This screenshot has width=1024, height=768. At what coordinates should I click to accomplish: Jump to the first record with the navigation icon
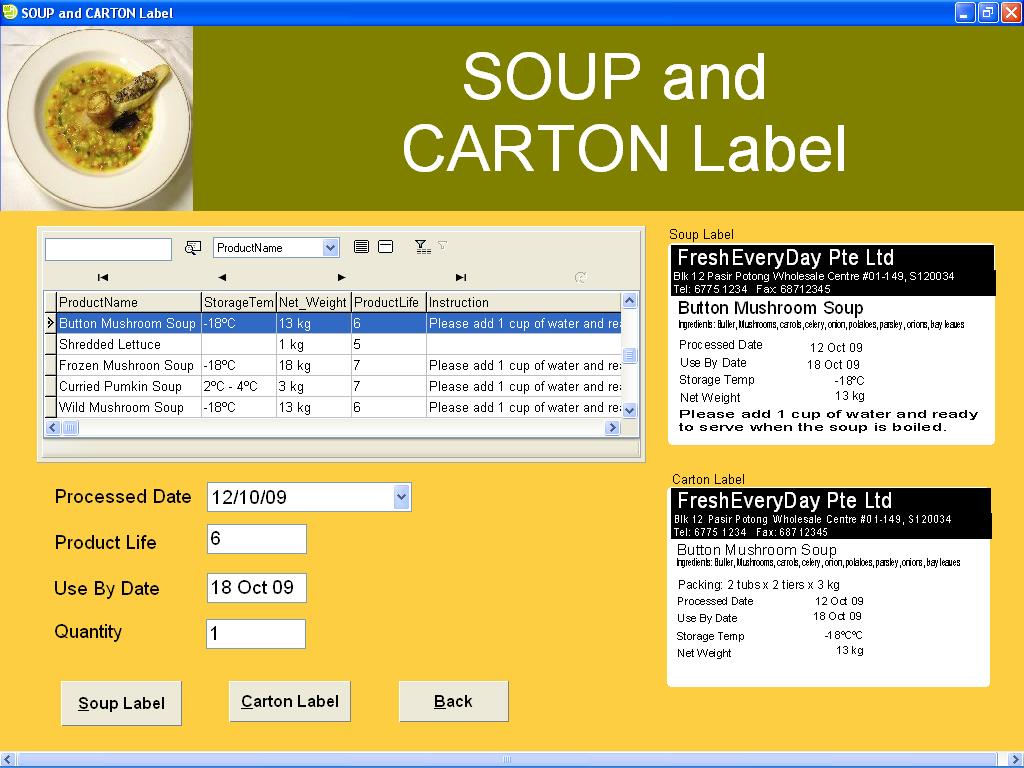click(x=103, y=277)
